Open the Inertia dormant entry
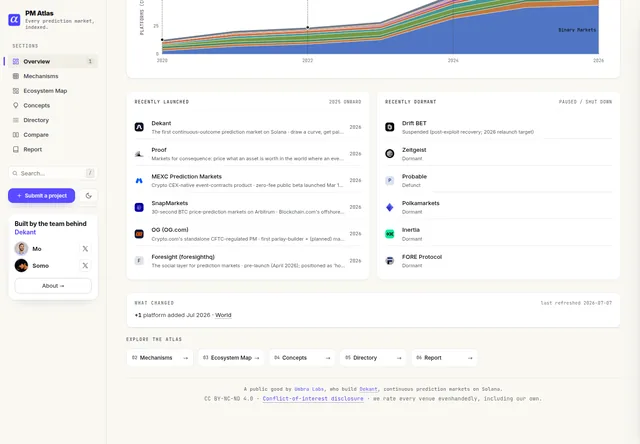This screenshot has height=444, width=640. click(498, 234)
